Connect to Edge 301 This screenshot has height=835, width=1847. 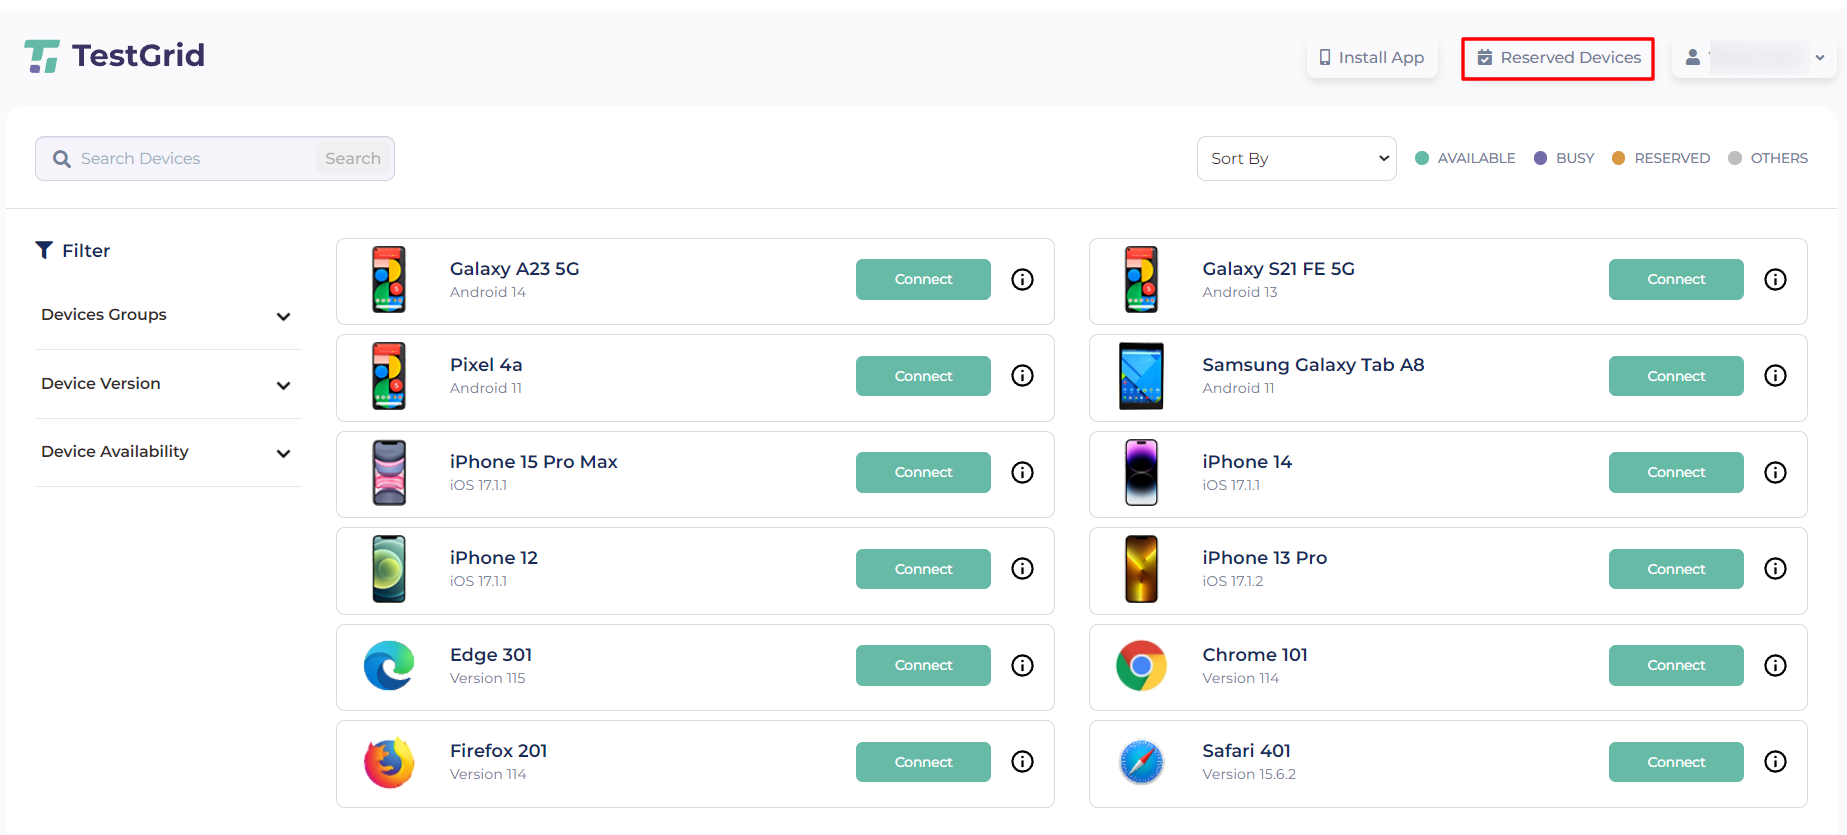coord(923,665)
